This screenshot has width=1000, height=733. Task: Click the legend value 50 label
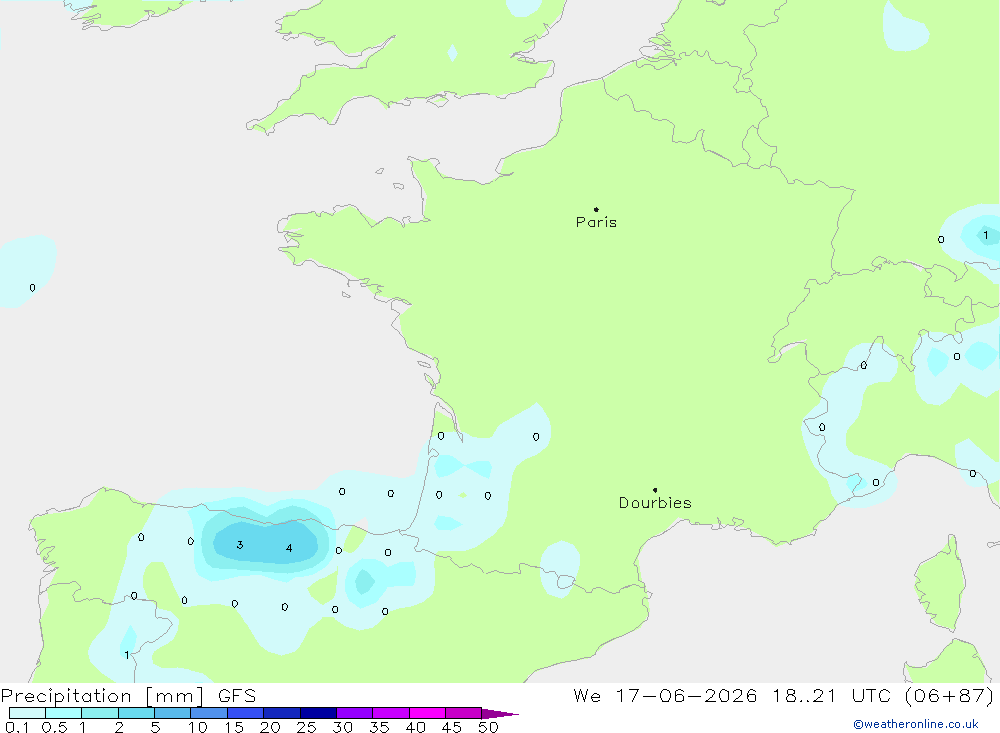coord(488,727)
